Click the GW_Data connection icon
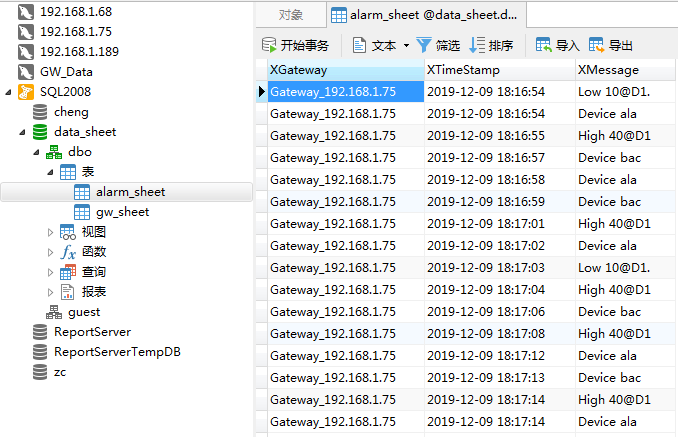Screen dimensions: 678x437 tap(26, 72)
